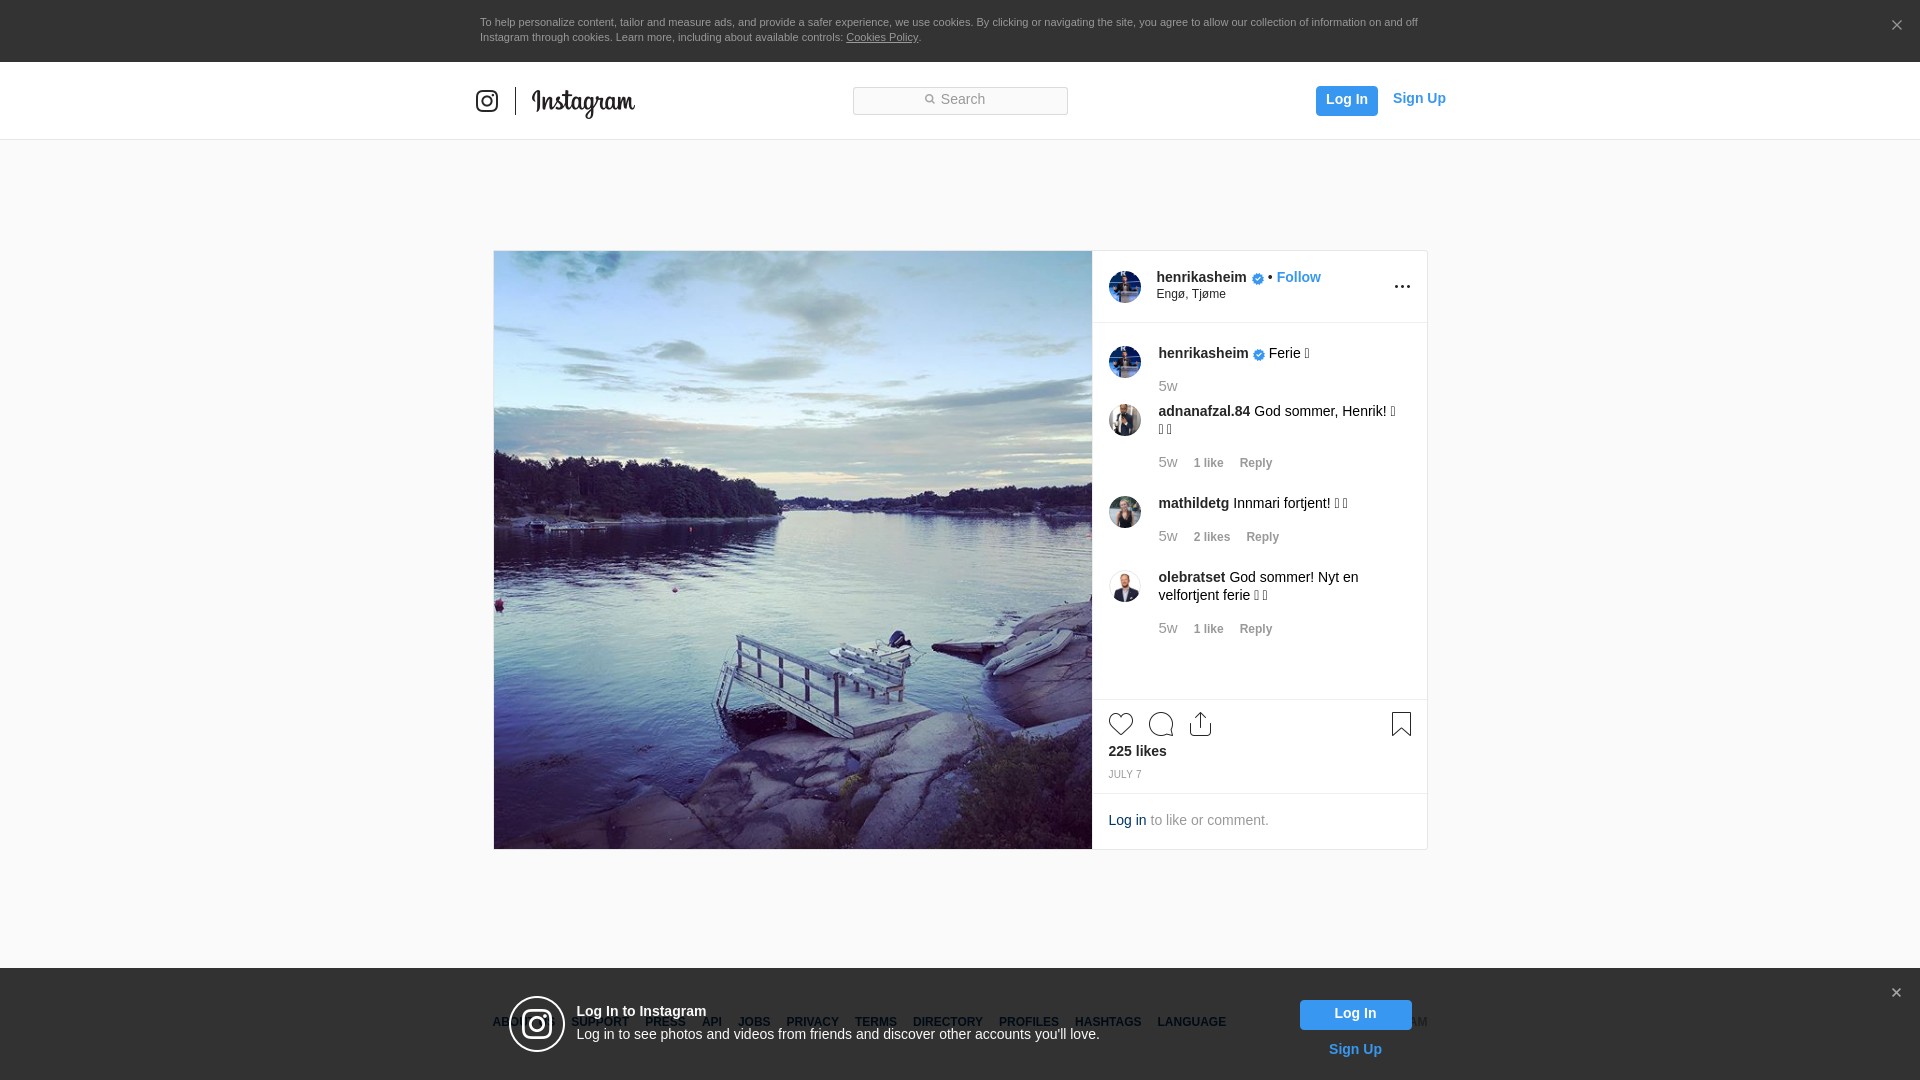Like the post with the heart icon

1121,724
